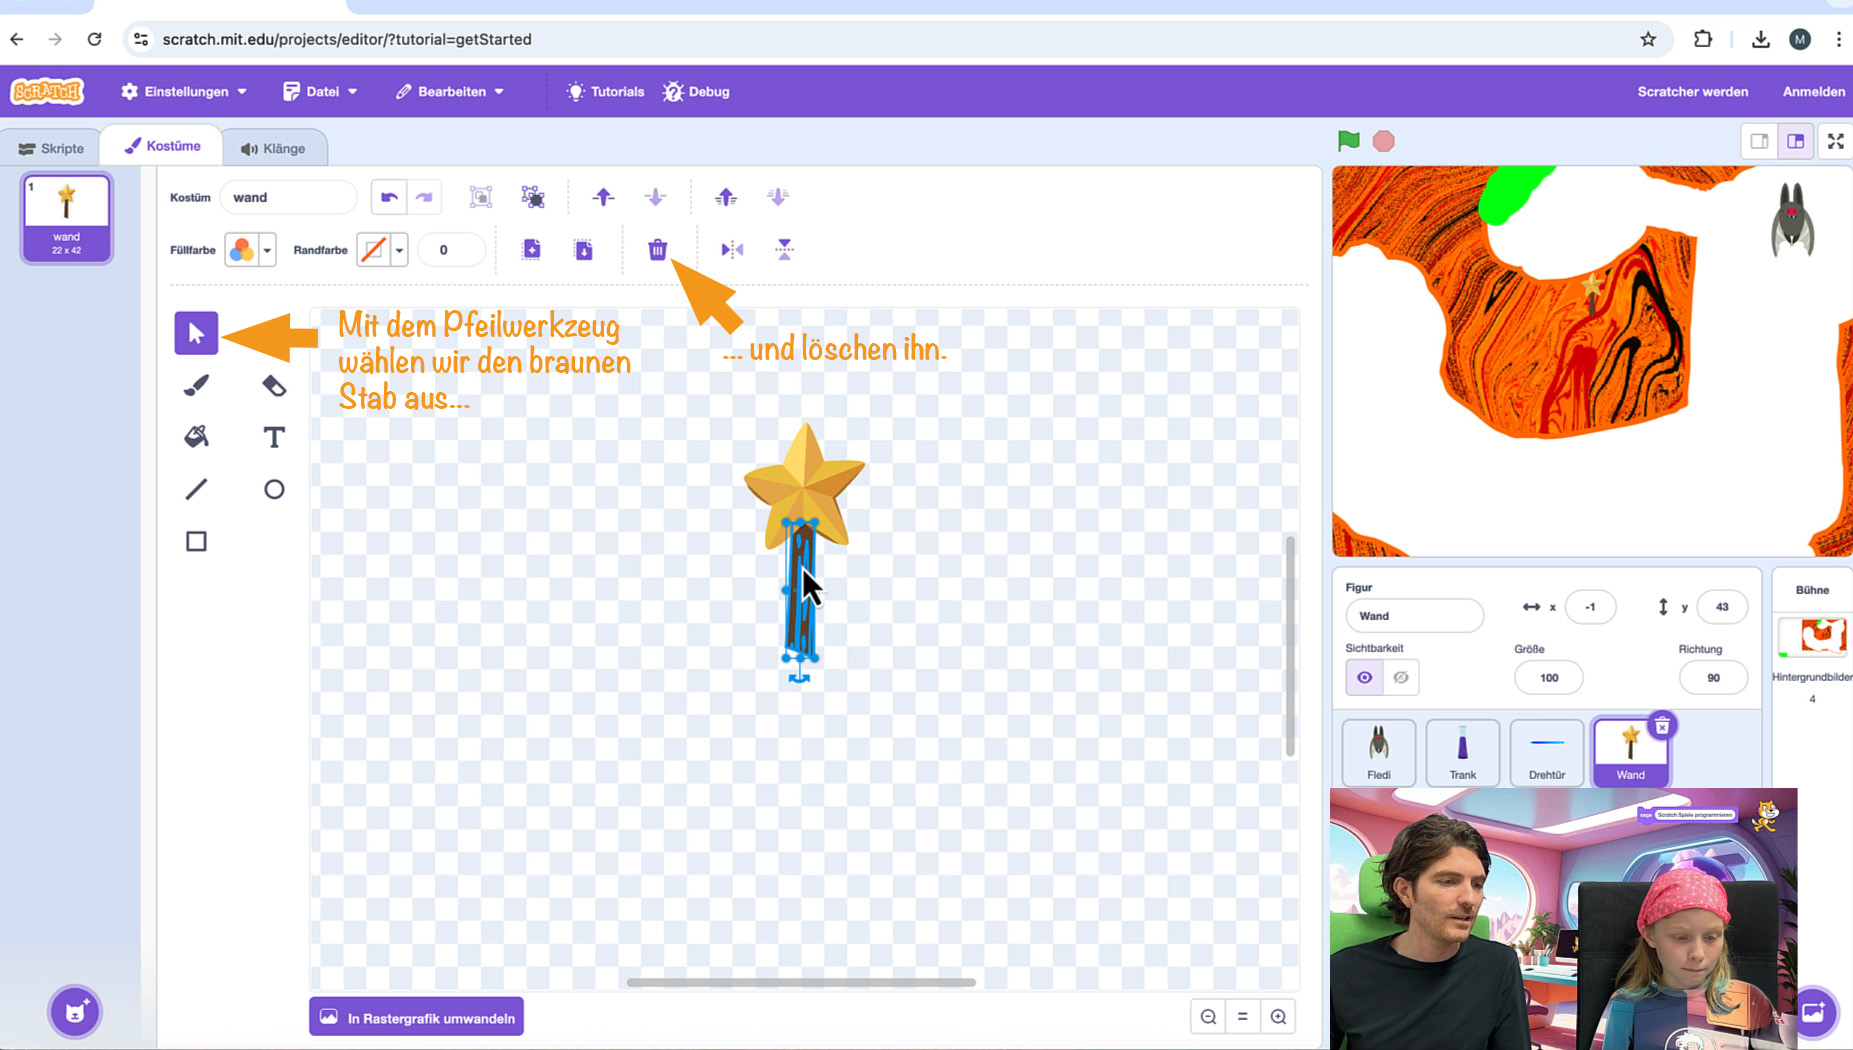The height and width of the screenshot is (1050, 1853).
Task: Click the flip horizontal icon
Action: pyautogui.click(x=732, y=250)
